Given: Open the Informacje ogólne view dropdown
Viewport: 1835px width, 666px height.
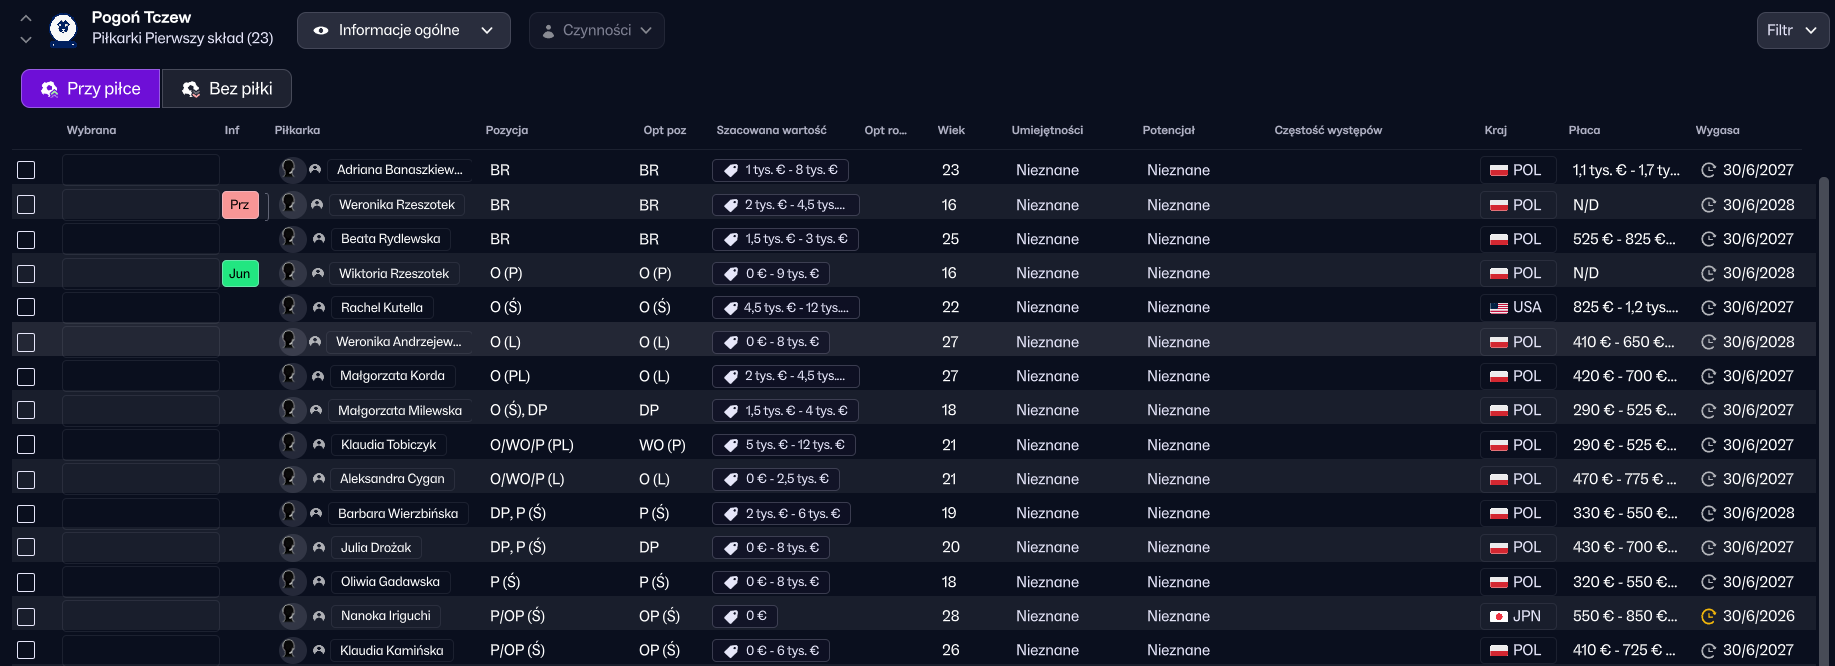Looking at the screenshot, I should point(403,30).
